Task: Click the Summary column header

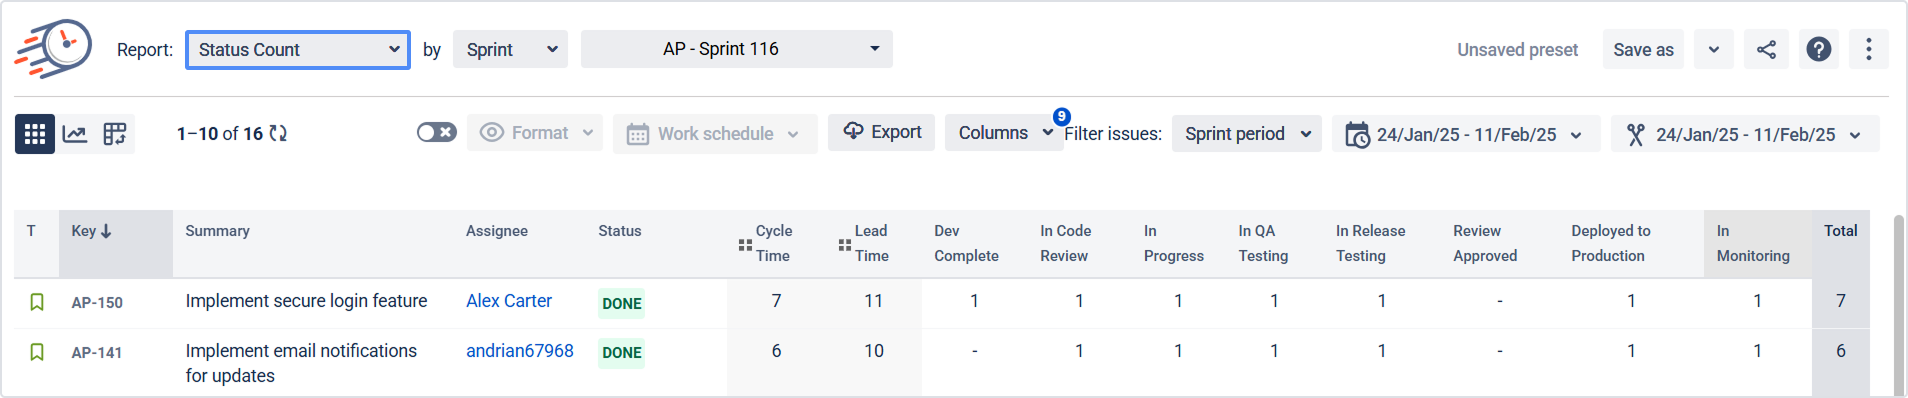Action: [x=217, y=231]
